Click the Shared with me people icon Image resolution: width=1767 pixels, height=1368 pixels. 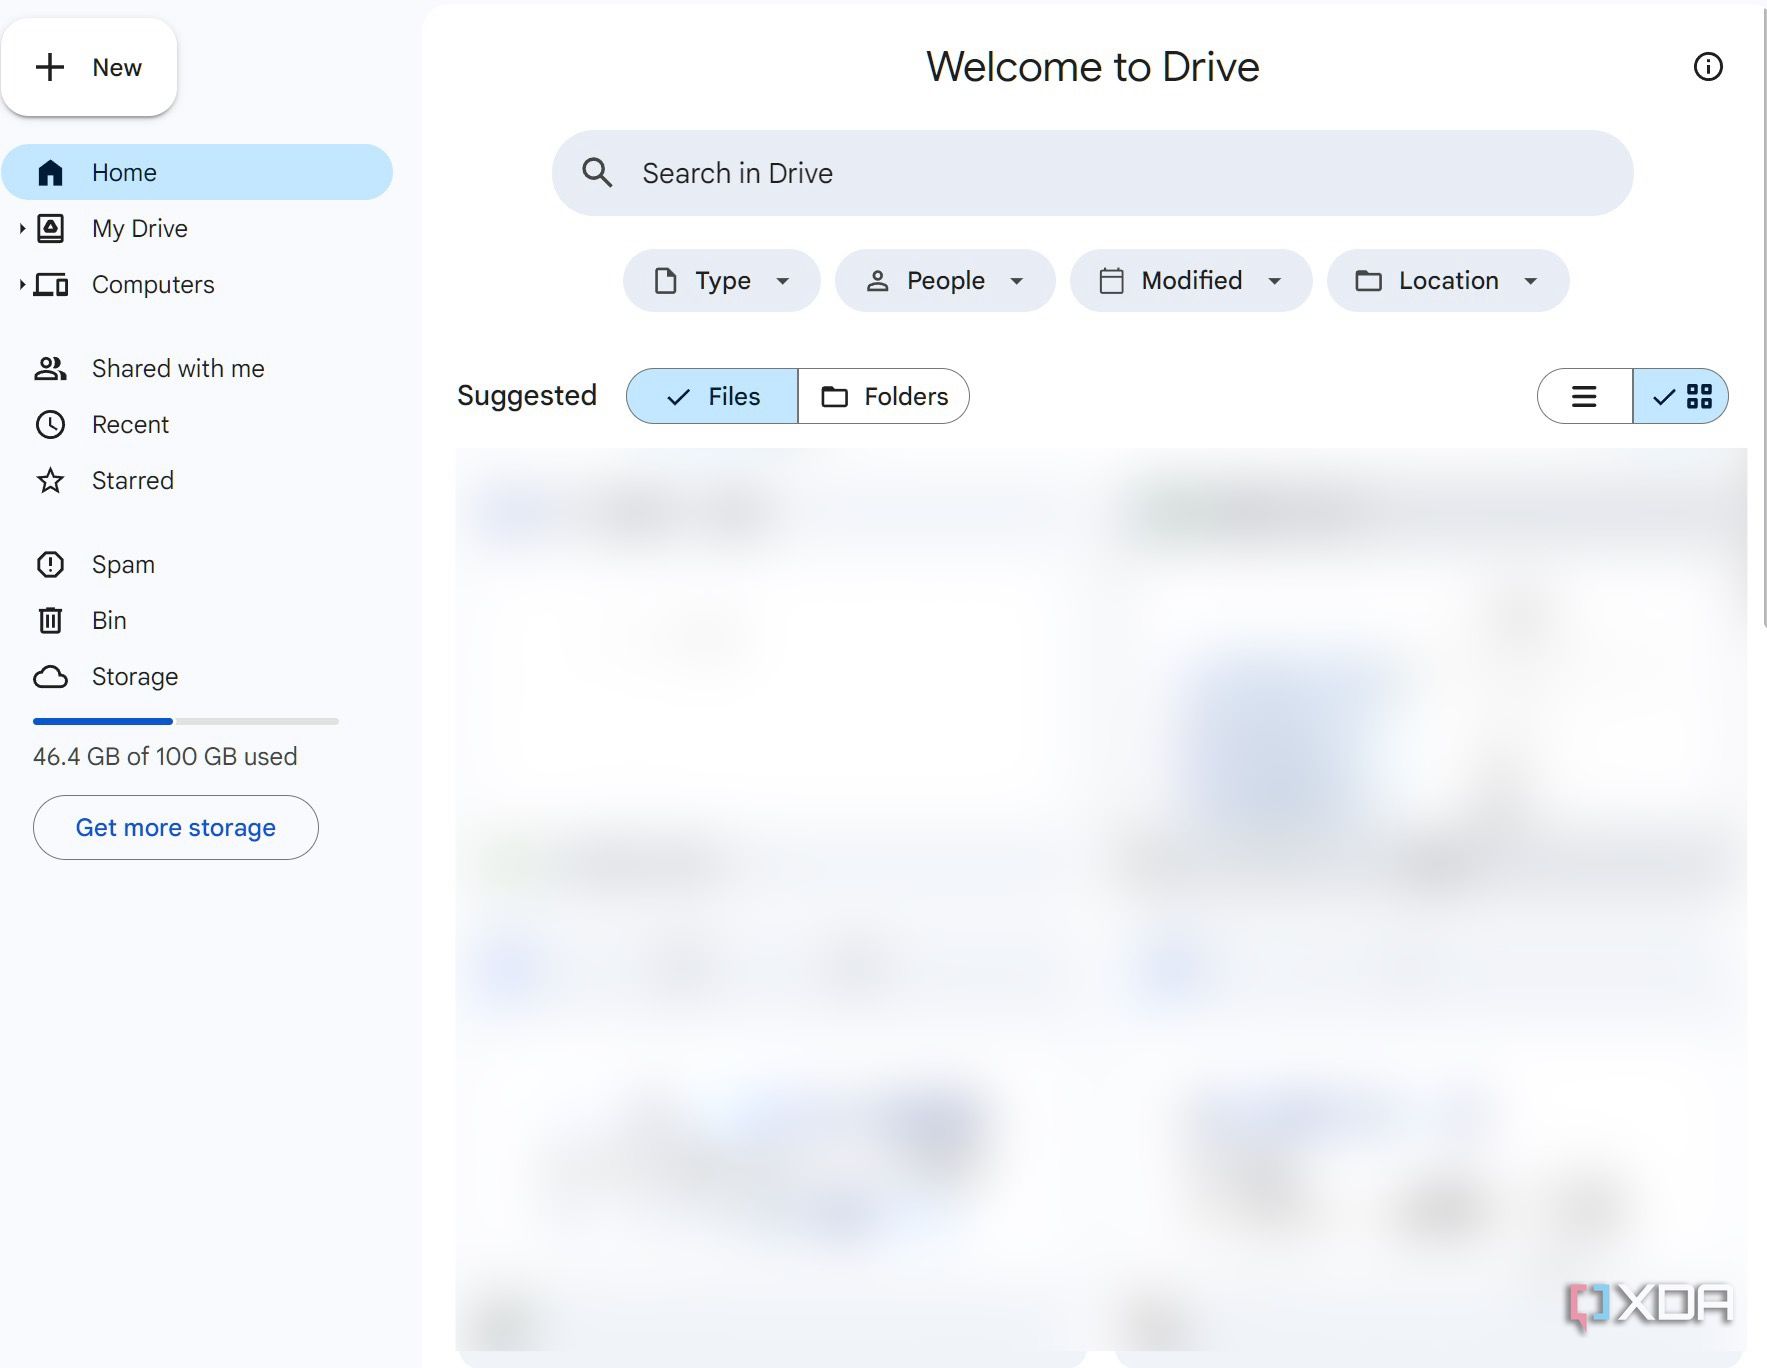tap(51, 369)
